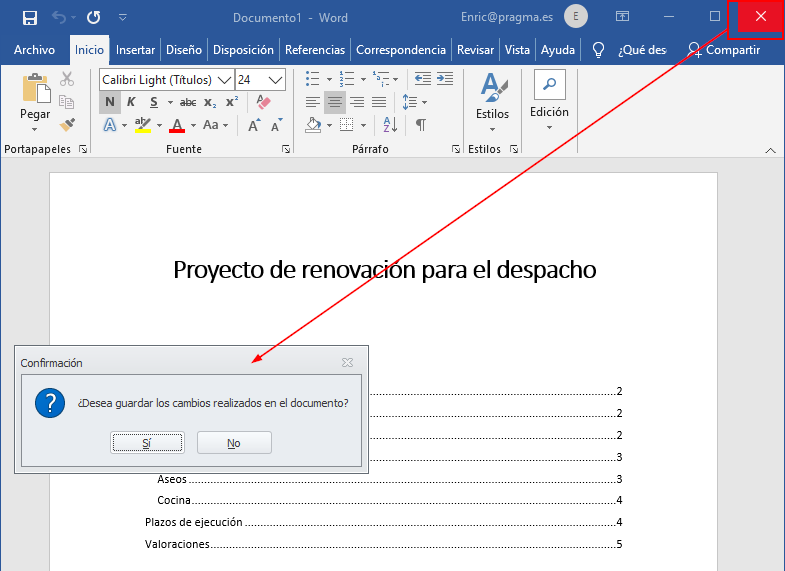The height and width of the screenshot is (571, 785).
Task: Click the Increase indent icon
Action: (445, 79)
